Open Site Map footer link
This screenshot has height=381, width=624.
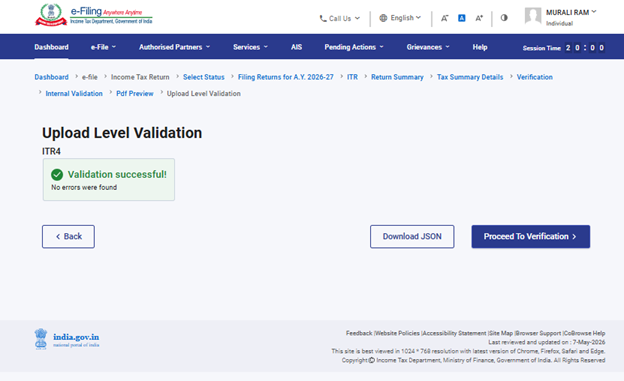pos(501,333)
